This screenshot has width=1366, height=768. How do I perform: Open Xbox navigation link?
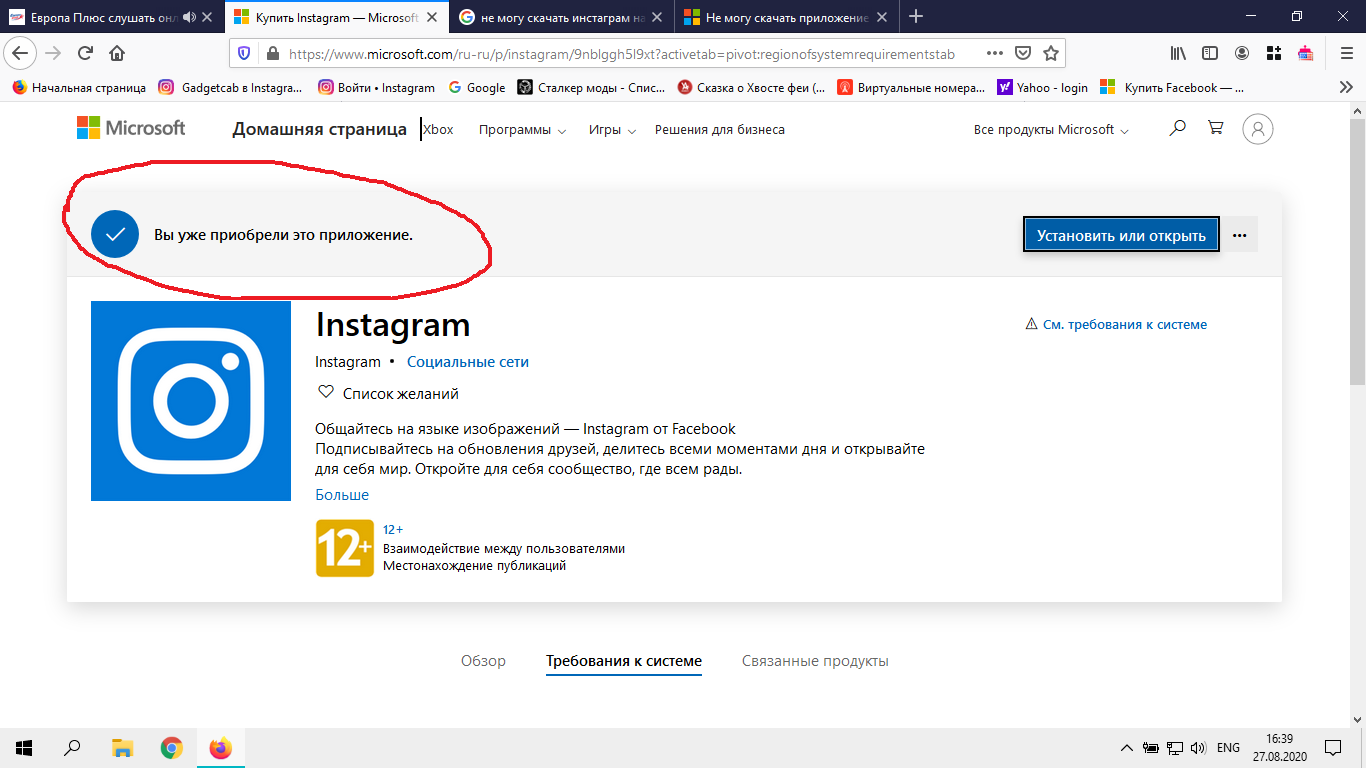438,130
